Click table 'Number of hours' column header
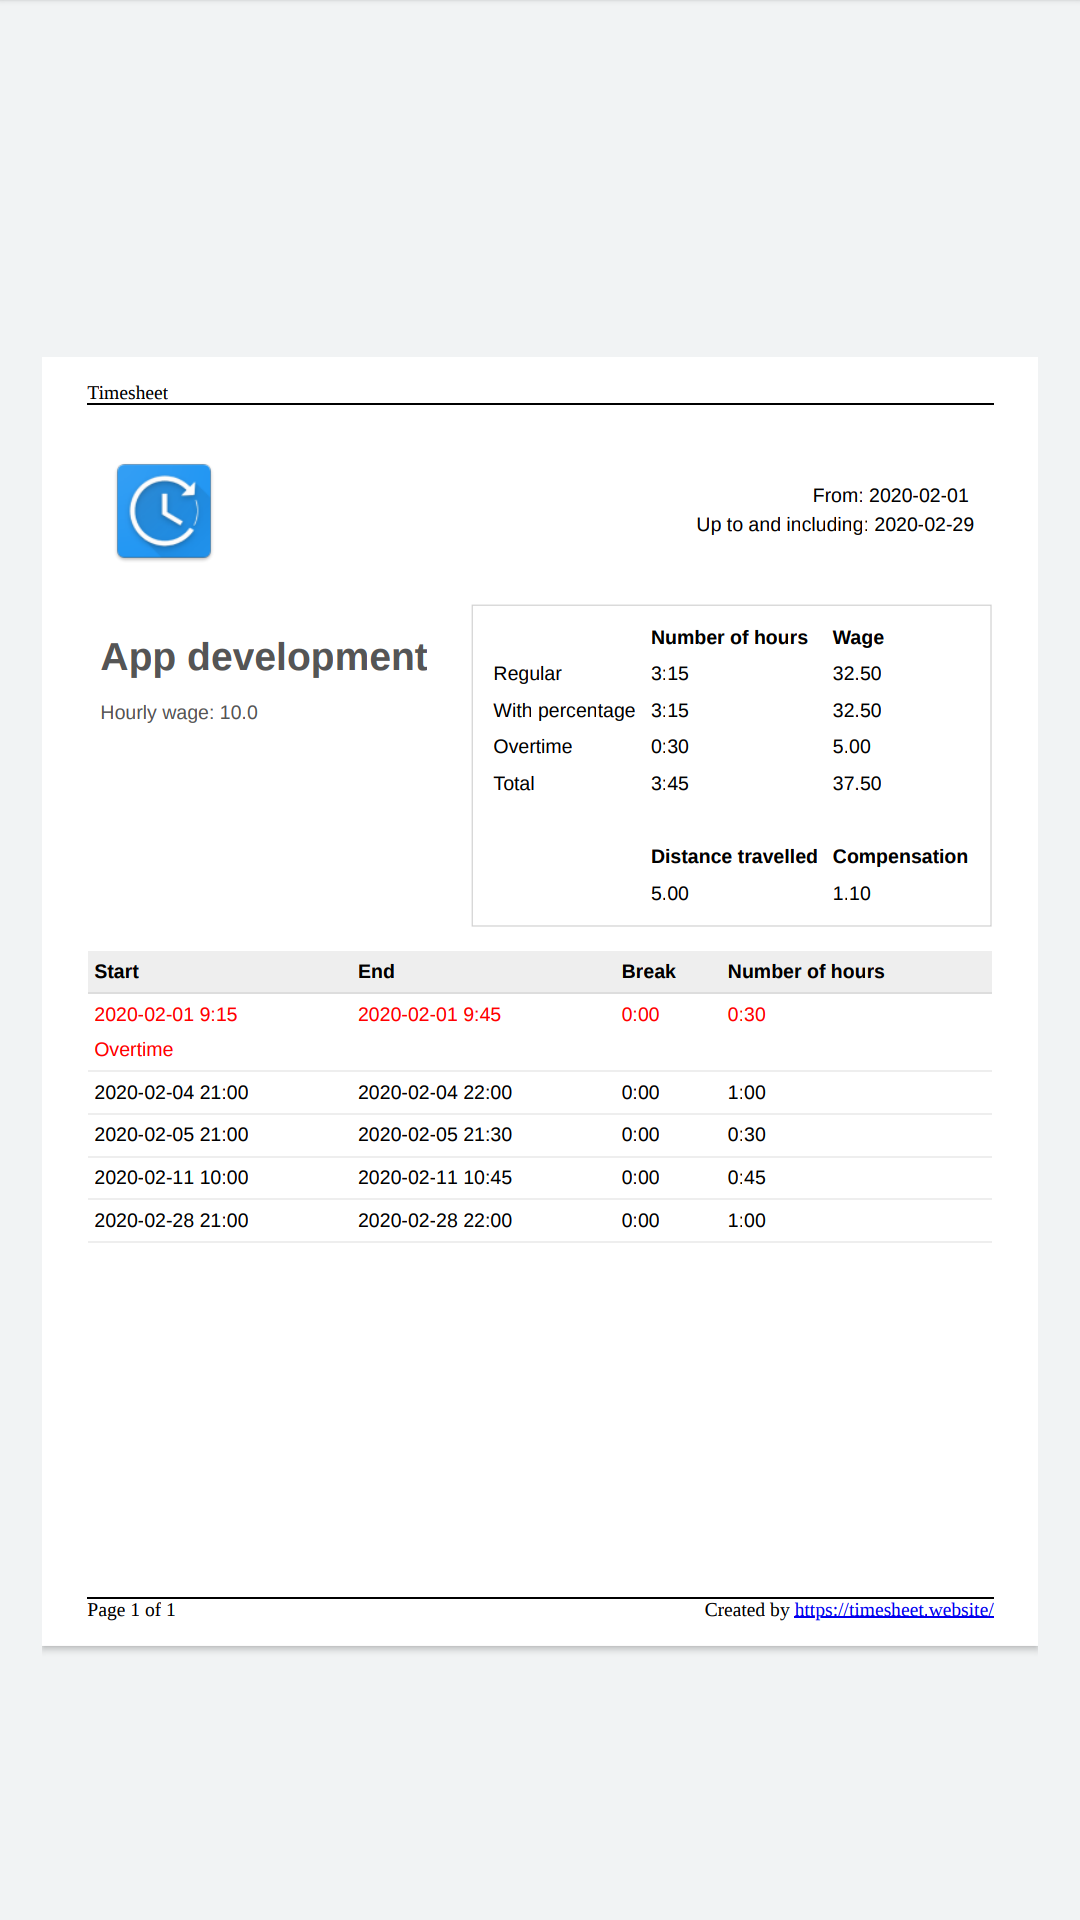 click(x=806, y=971)
